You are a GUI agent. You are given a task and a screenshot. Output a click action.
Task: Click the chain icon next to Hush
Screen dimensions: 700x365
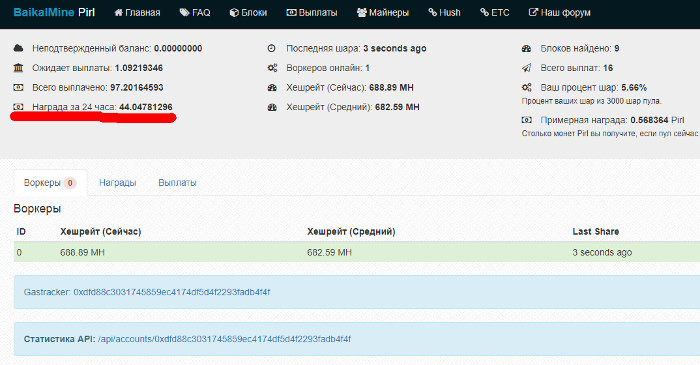point(432,12)
